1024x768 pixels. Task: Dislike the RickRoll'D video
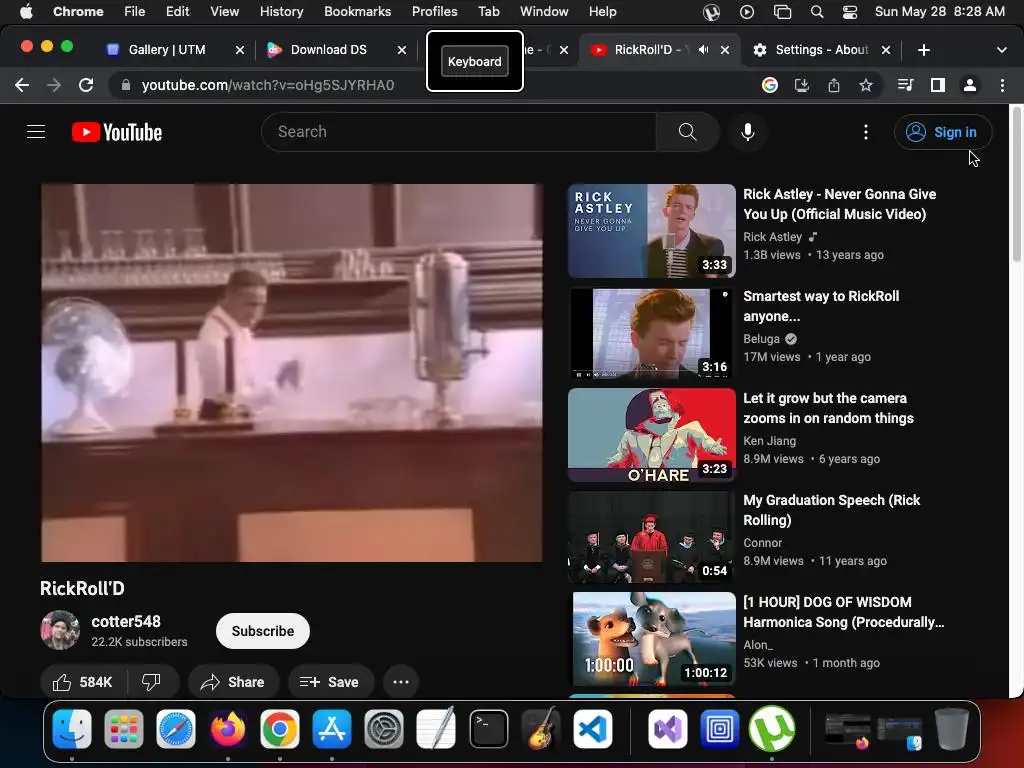[152, 682]
